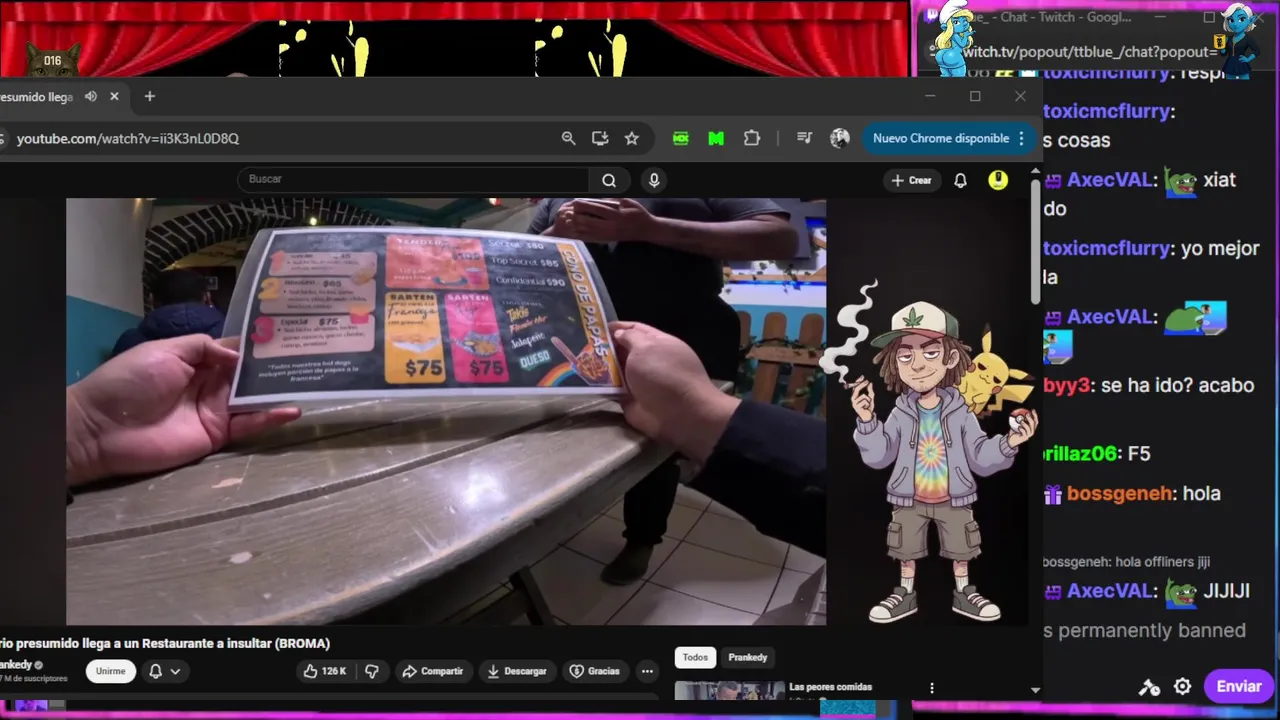Click the Descargar download button
Viewport: 1280px width, 720px height.
517,671
